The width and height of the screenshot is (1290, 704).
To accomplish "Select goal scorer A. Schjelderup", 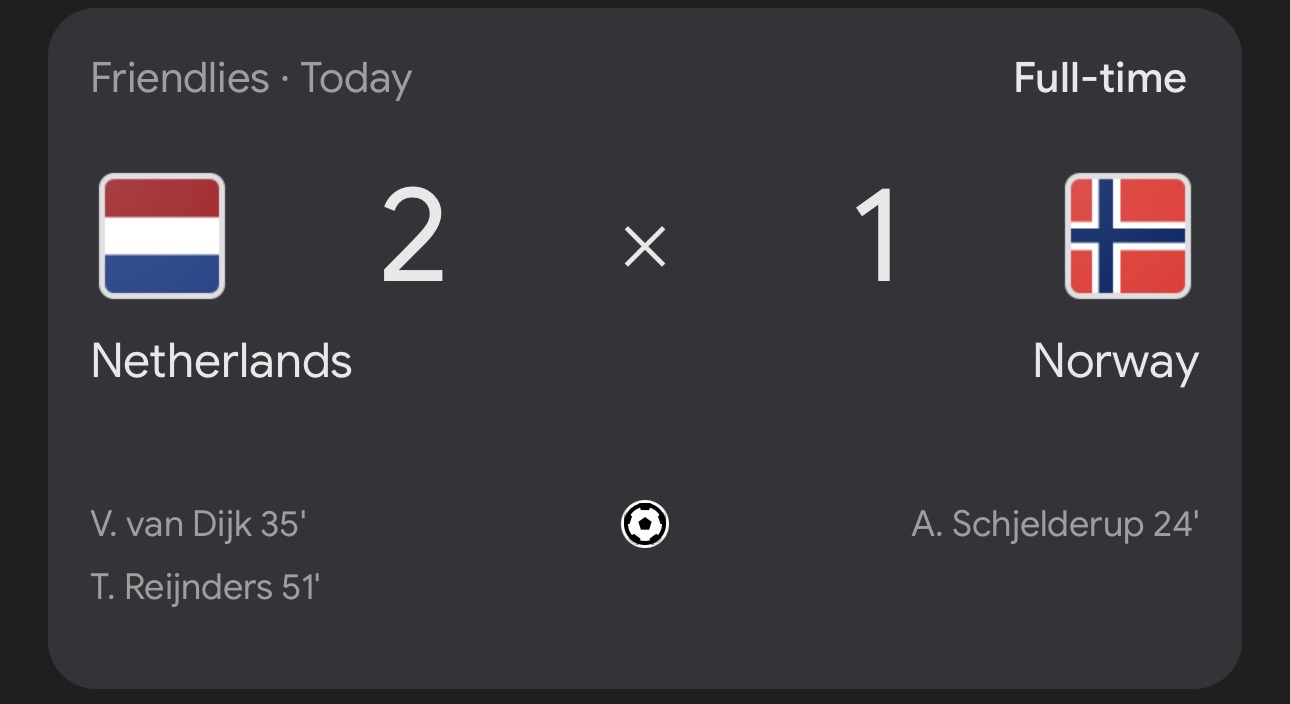I will (x=1027, y=524).
